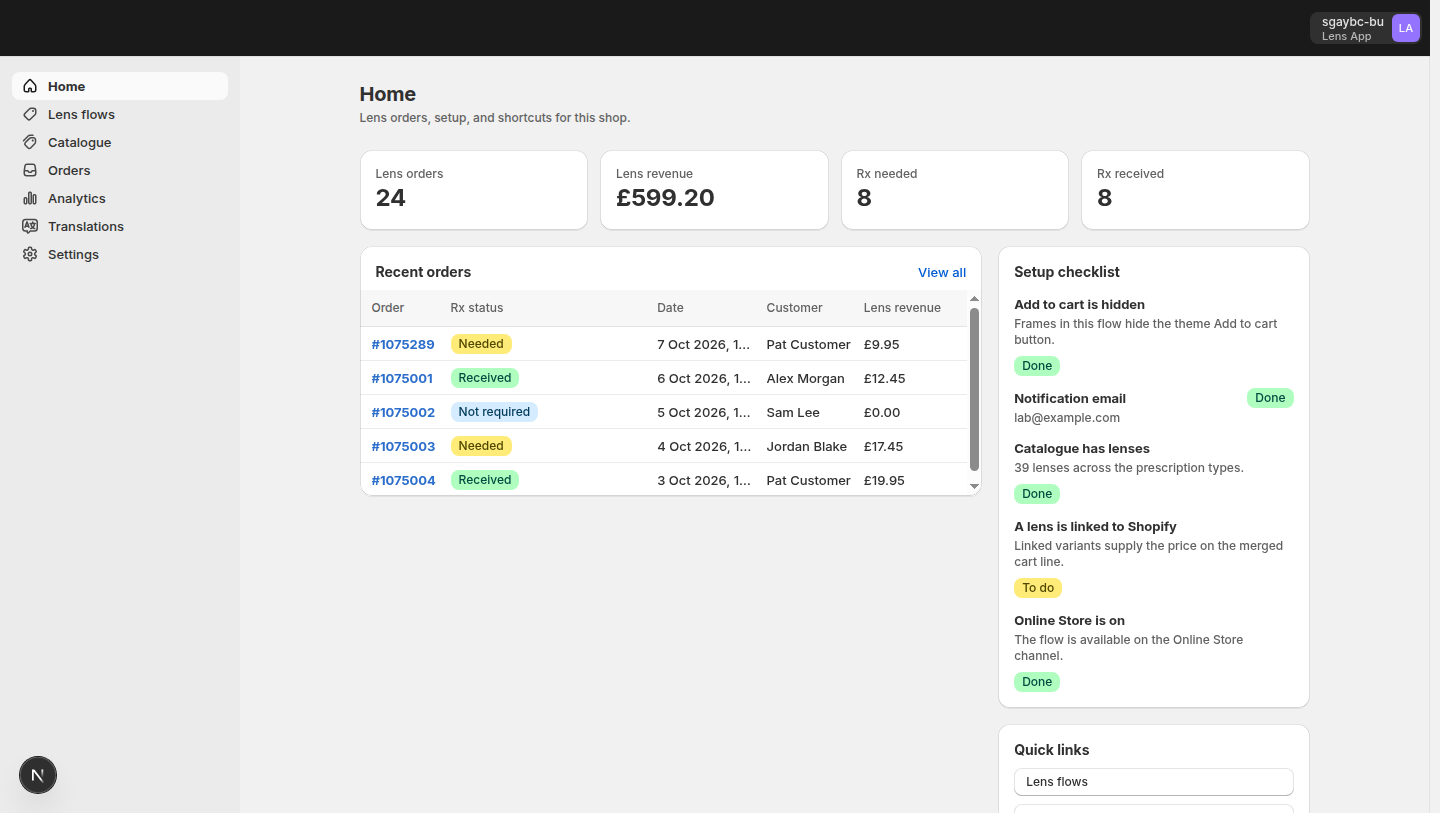This screenshot has width=1440, height=813.
Task: Click the Rx needed 8 card
Action: click(x=955, y=190)
